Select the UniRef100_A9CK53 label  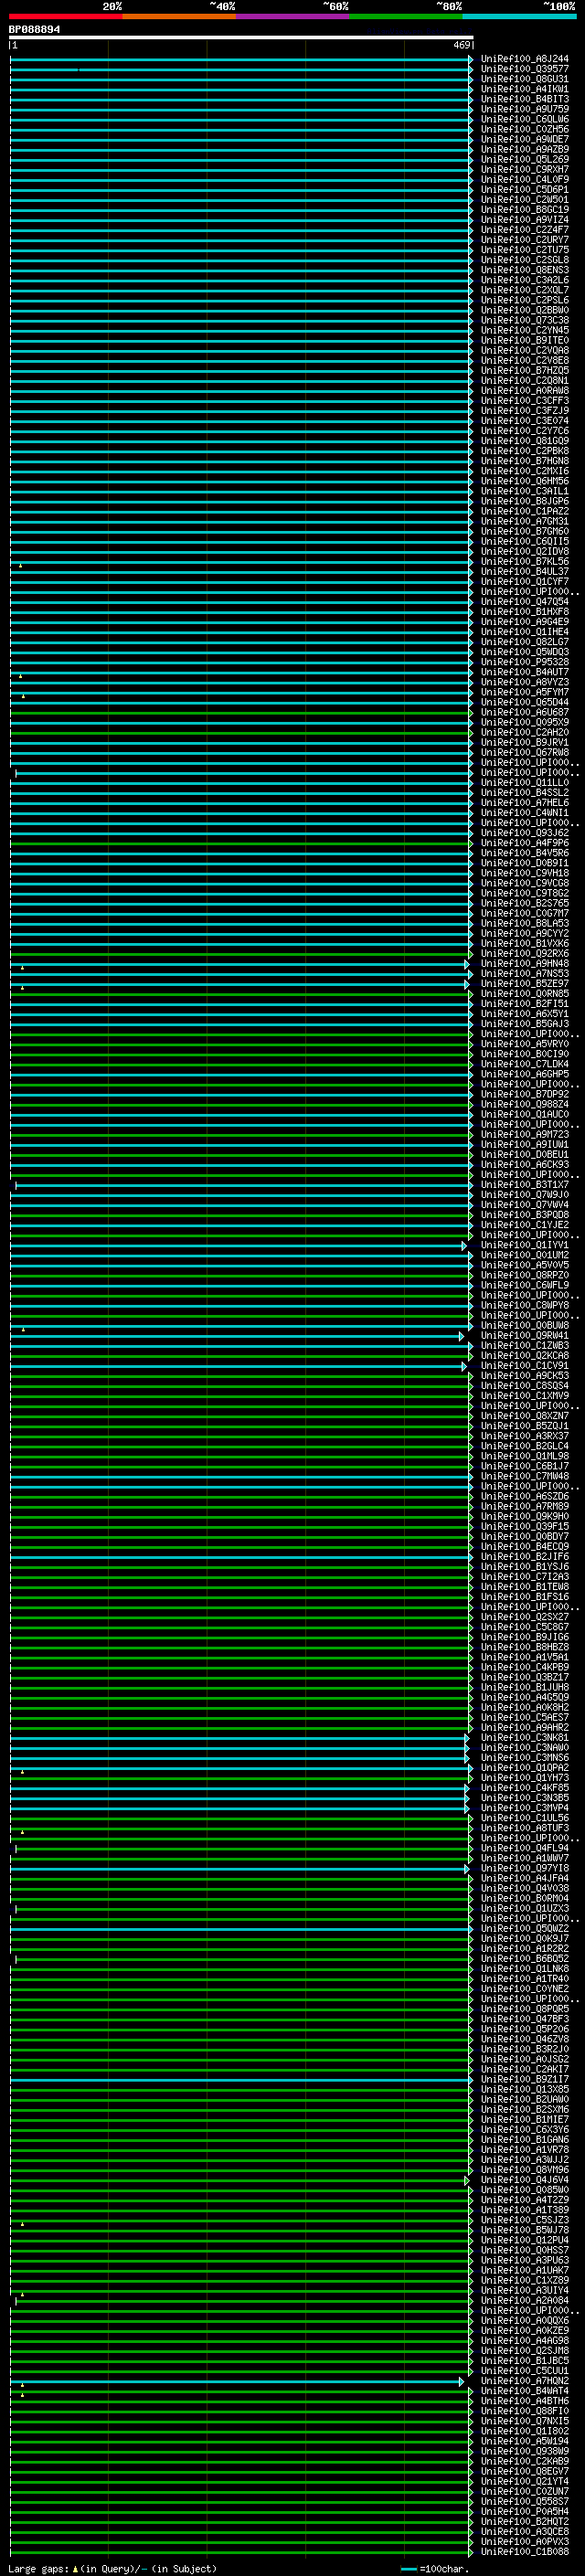[524, 1376]
